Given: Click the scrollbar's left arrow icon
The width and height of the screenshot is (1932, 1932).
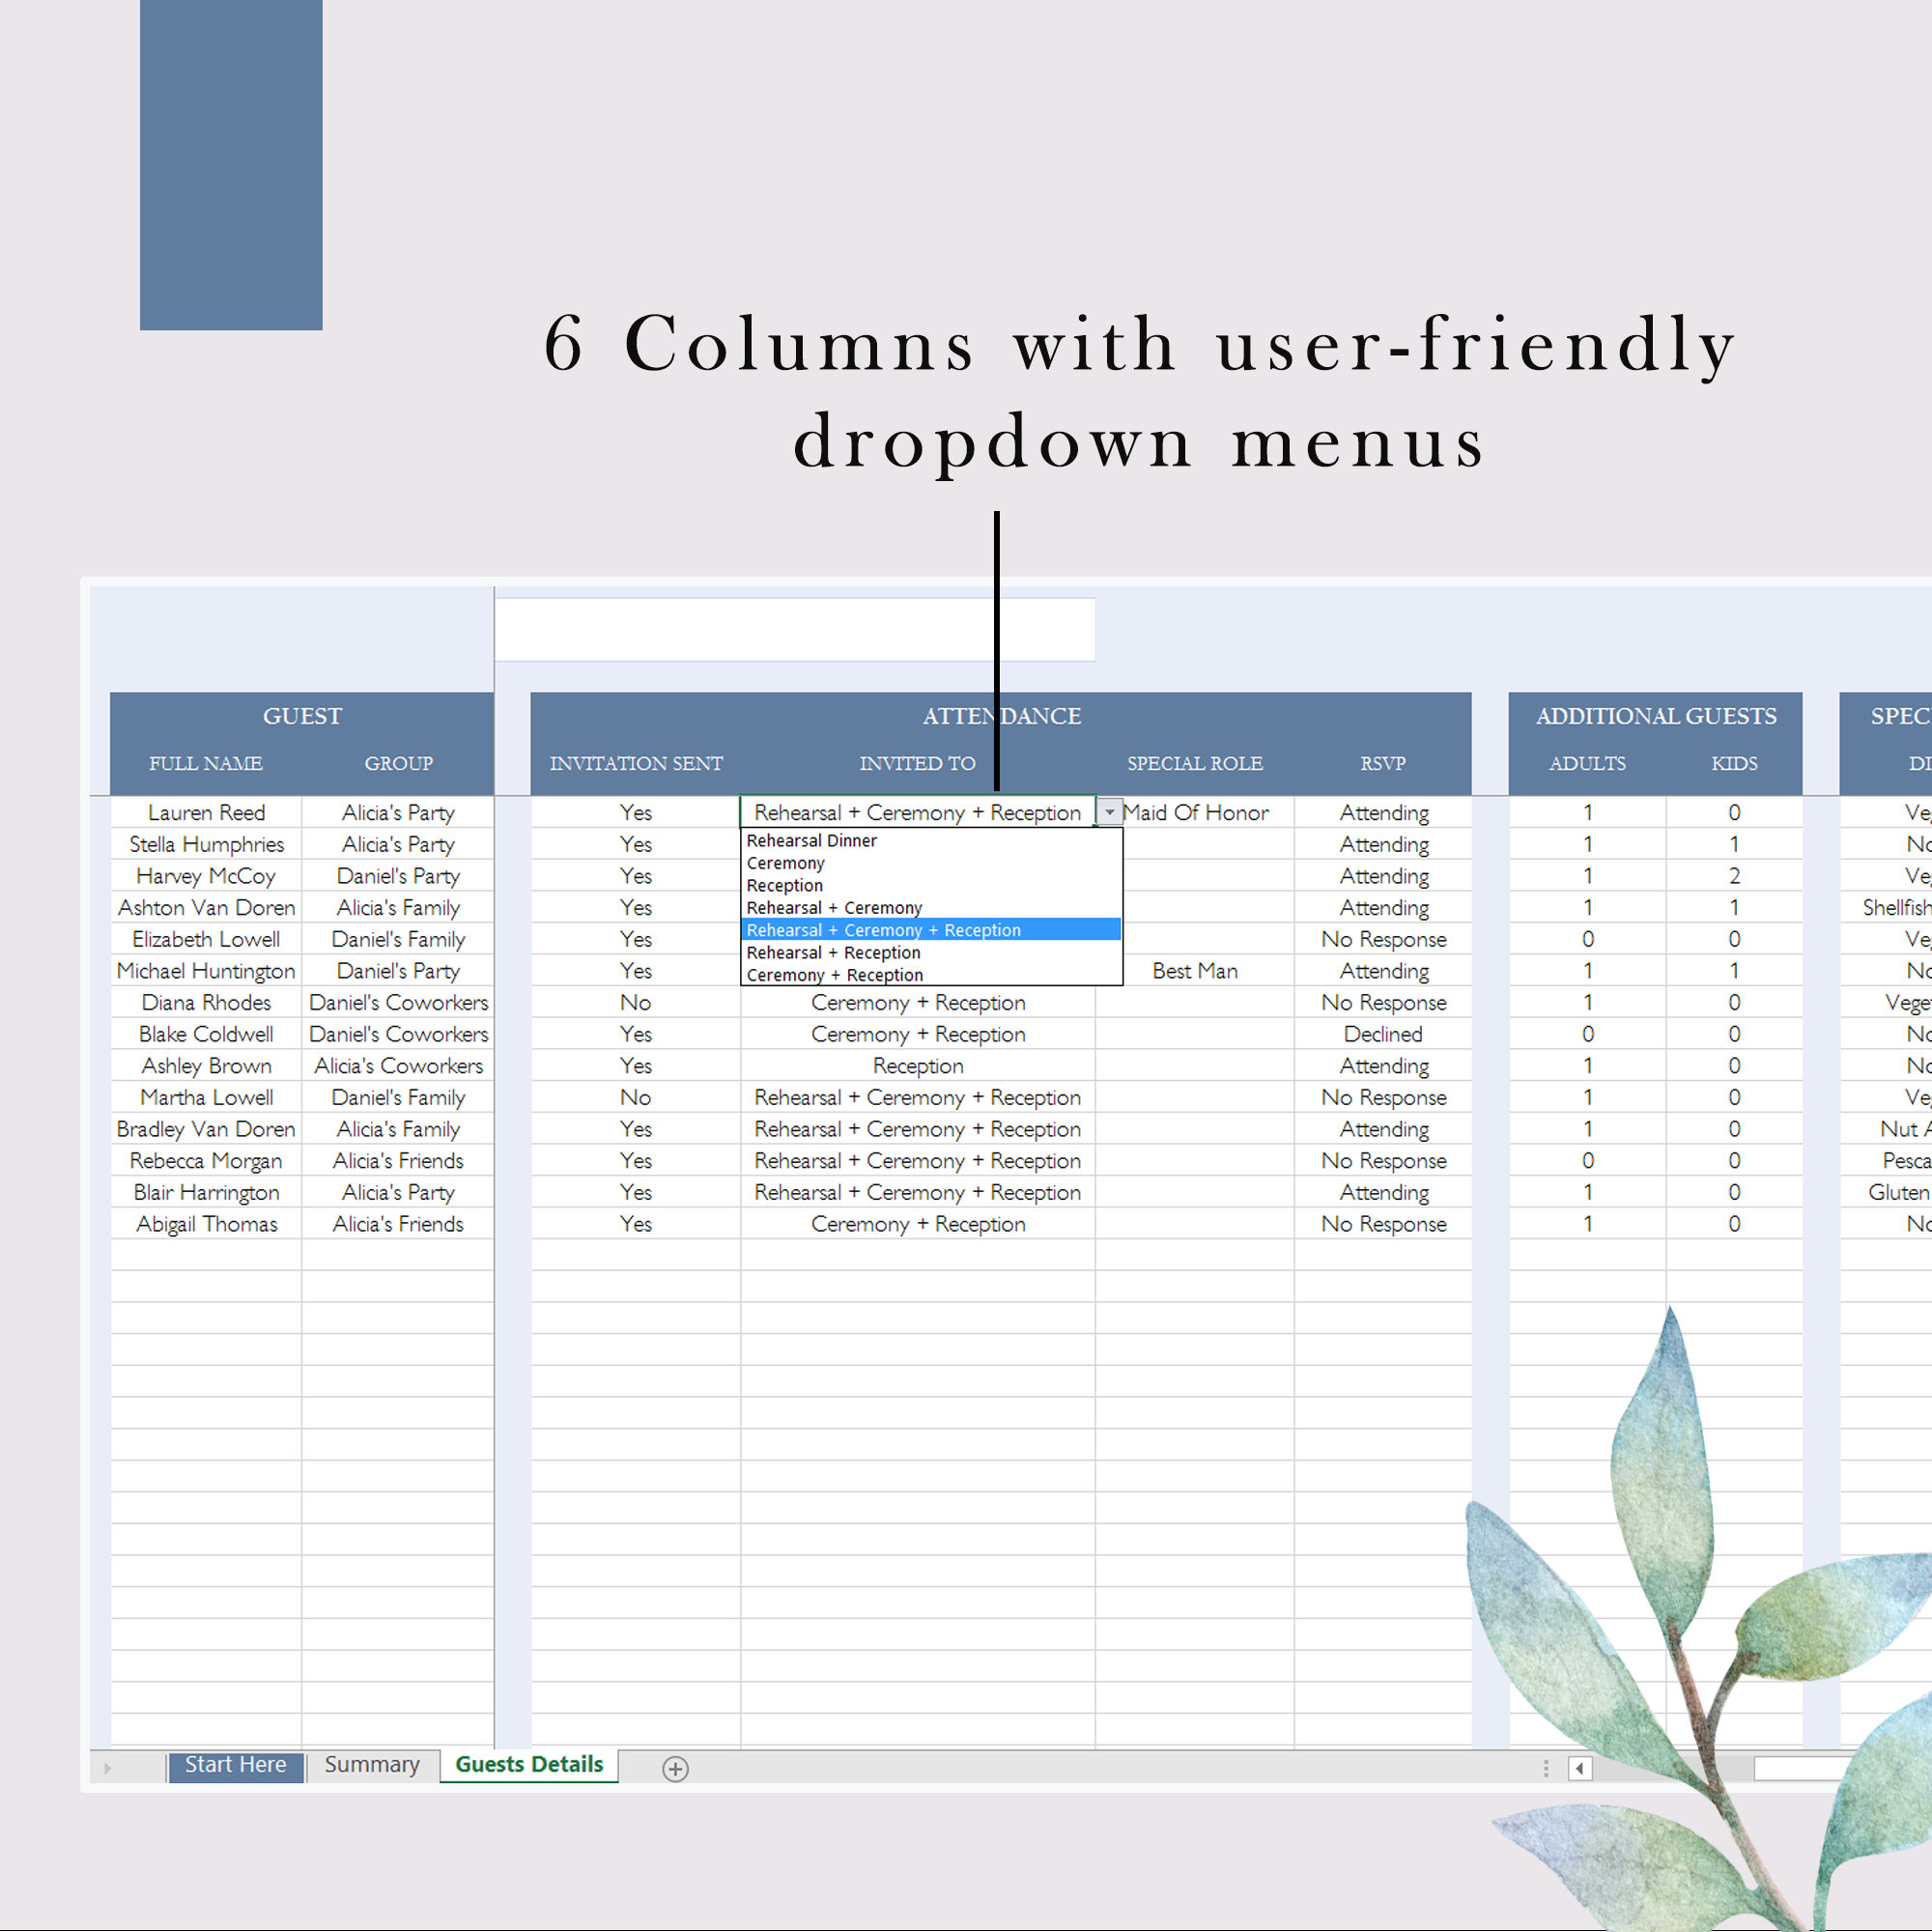Looking at the screenshot, I should (x=1581, y=1768).
